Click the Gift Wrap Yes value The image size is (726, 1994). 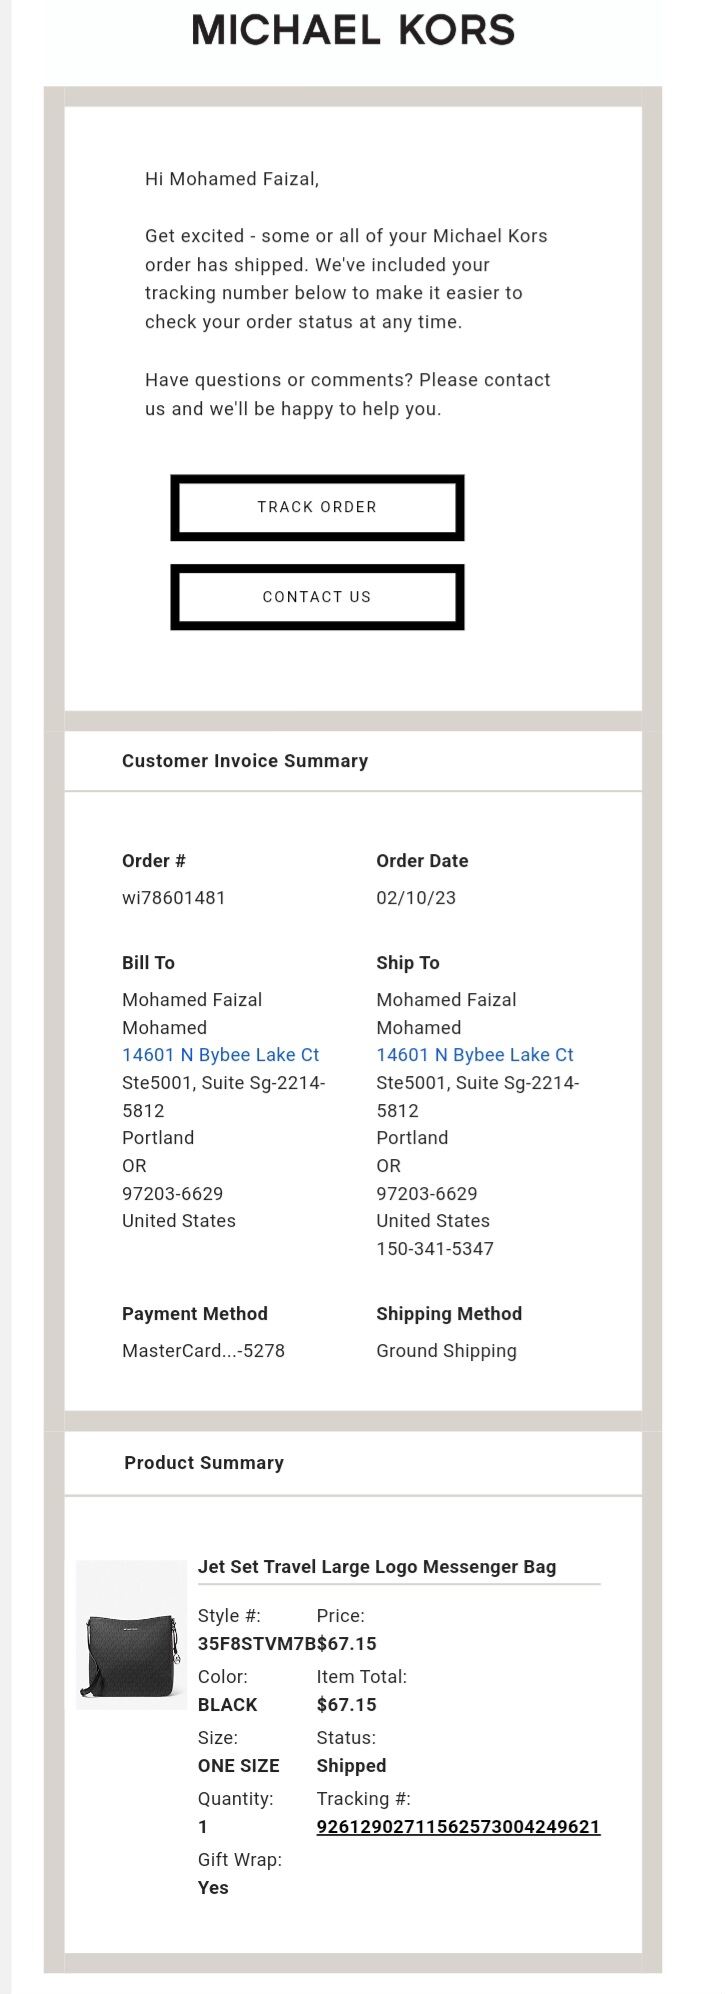(213, 1888)
